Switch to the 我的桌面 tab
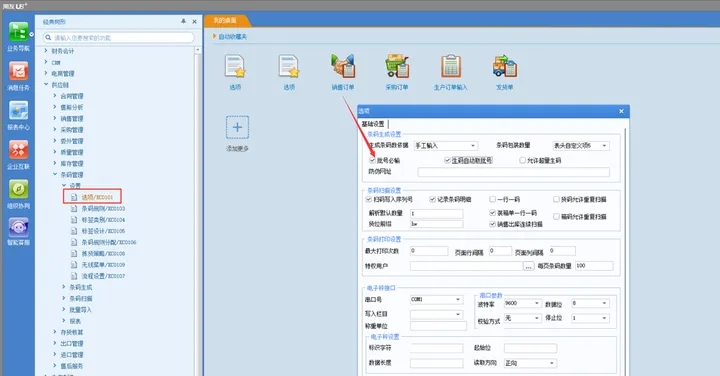This screenshot has width=720, height=376. (x=225, y=20)
